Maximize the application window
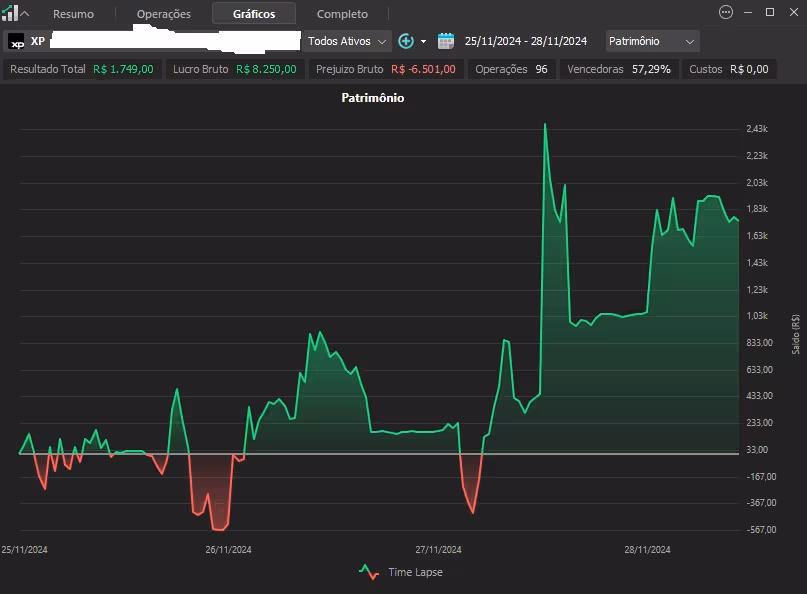Image resolution: width=807 pixels, height=594 pixels. point(770,12)
